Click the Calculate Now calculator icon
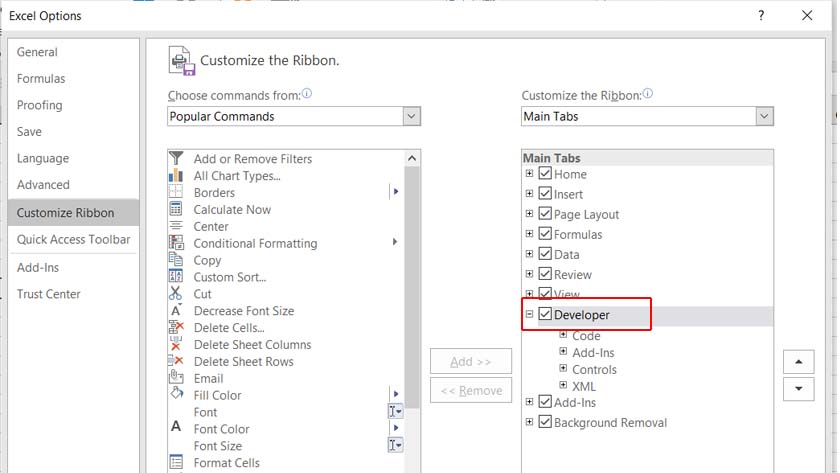Viewport: 840px width, 473px height. click(x=176, y=209)
